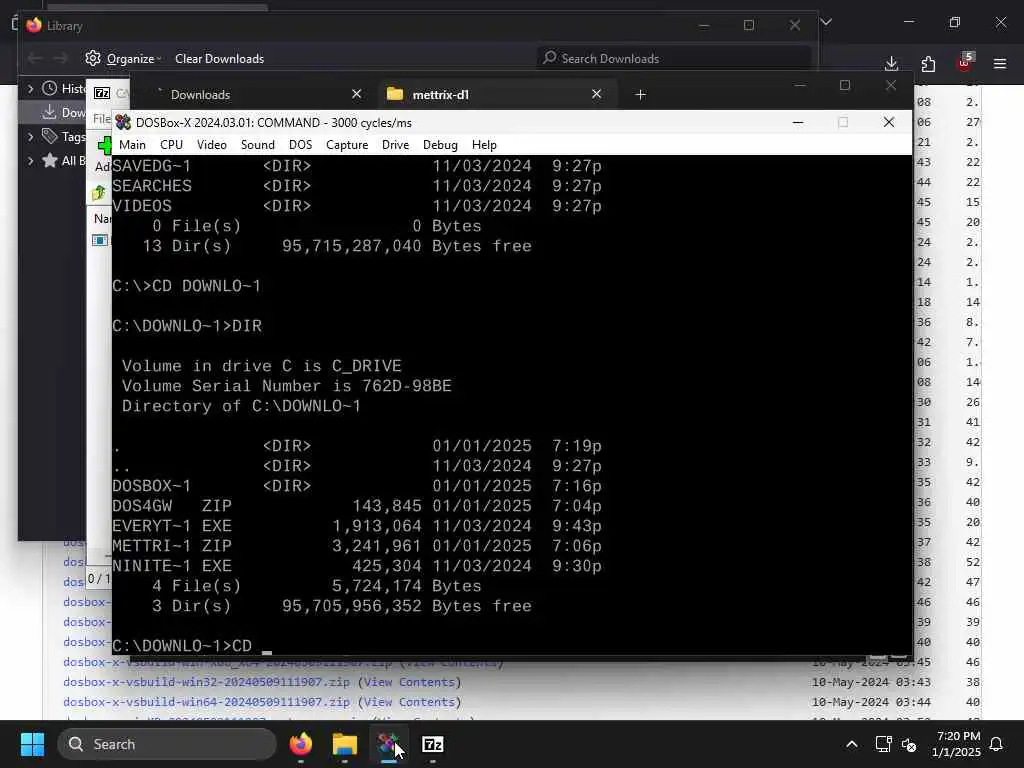Open the Debug menu in DOSBox-X
Screen dimensions: 1024x768
pyautogui.click(x=440, y=145)
